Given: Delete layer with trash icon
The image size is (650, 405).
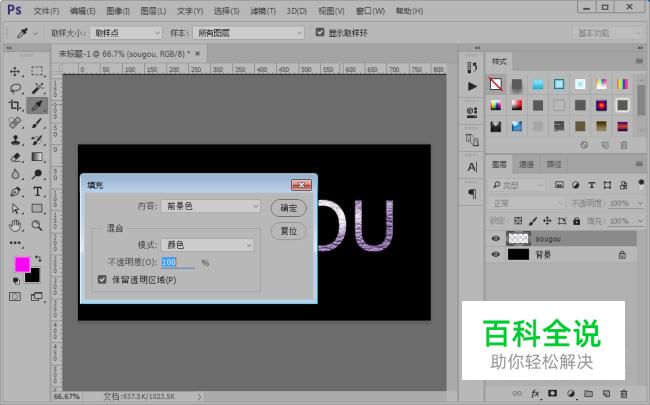Looking at the screenshot, I should (x=623, y=393).
